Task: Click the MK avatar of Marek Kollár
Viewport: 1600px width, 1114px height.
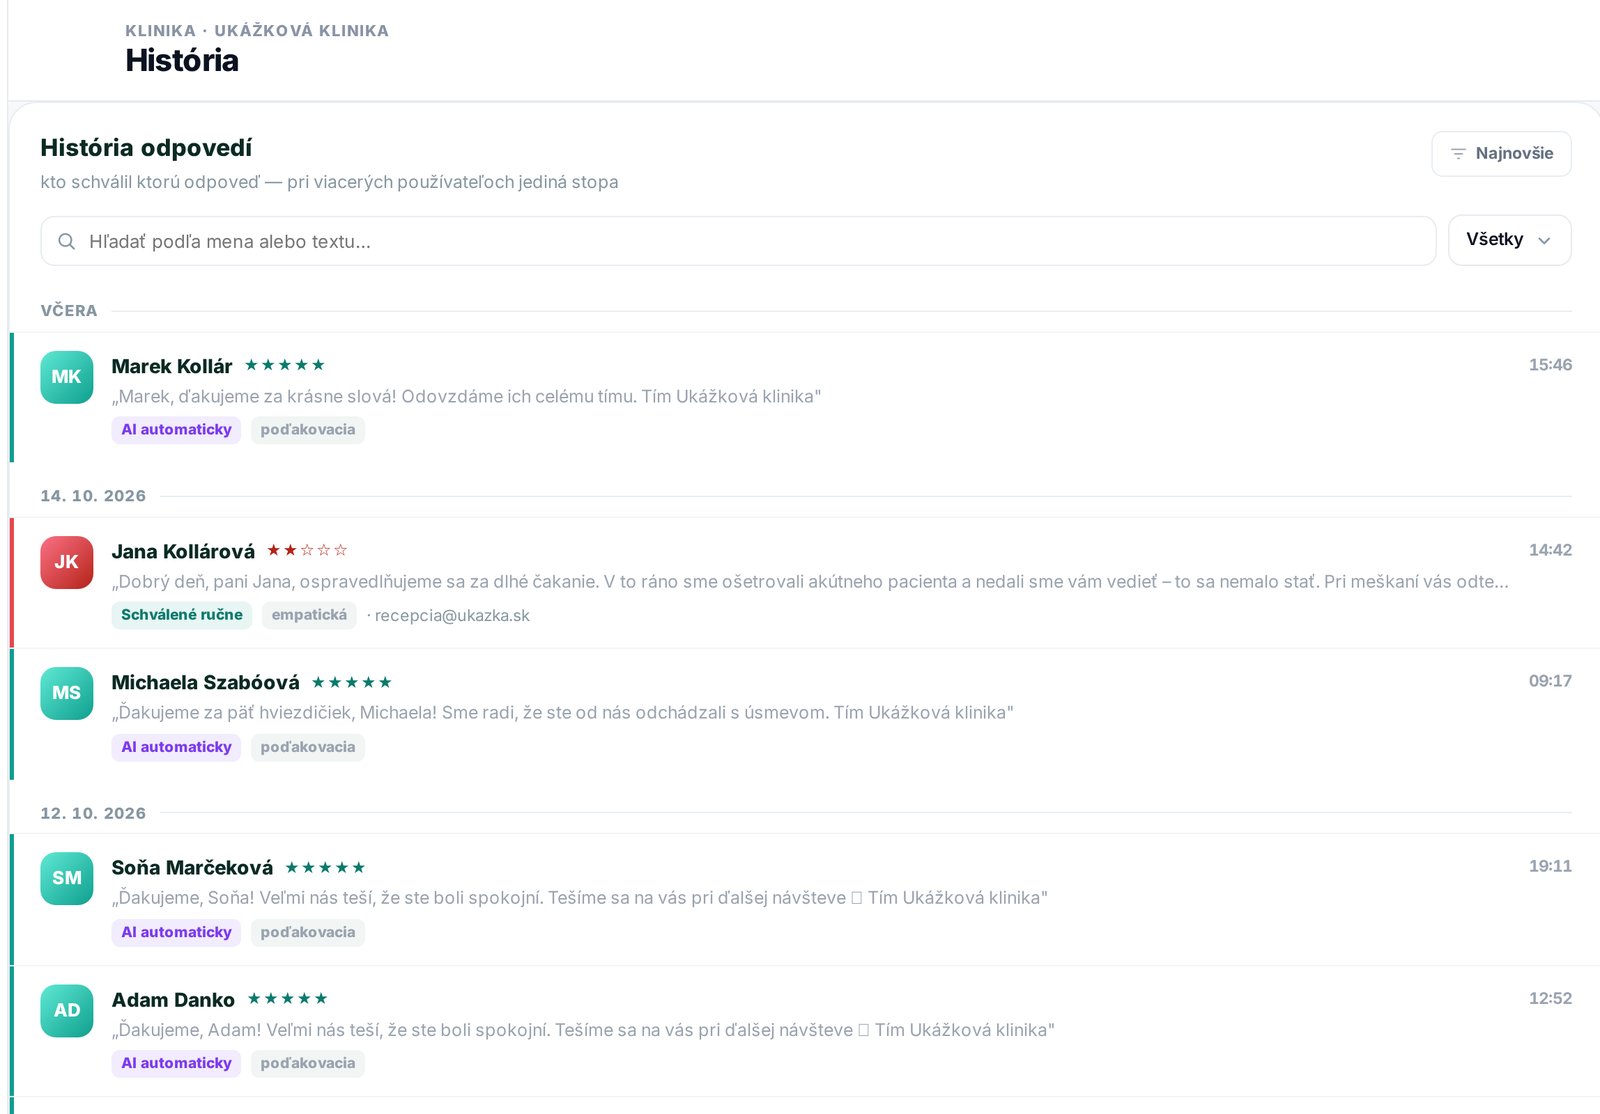Action: [x=67, y=377]
